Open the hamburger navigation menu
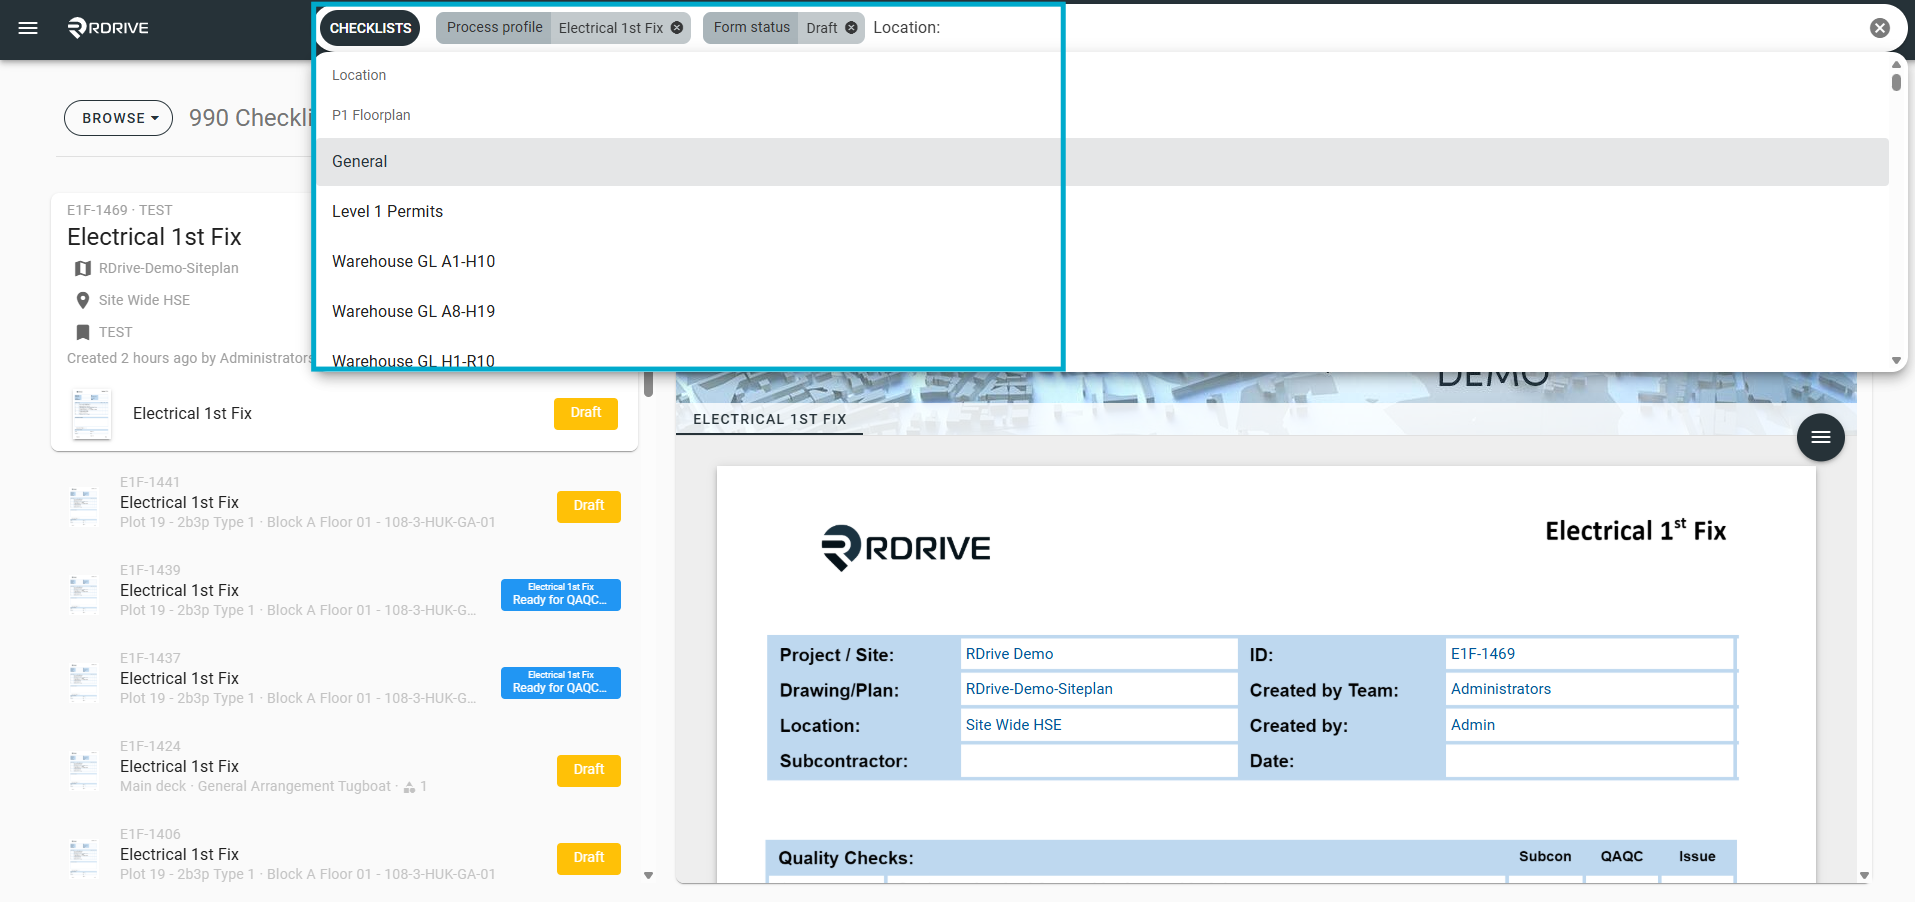 (28, 28)
